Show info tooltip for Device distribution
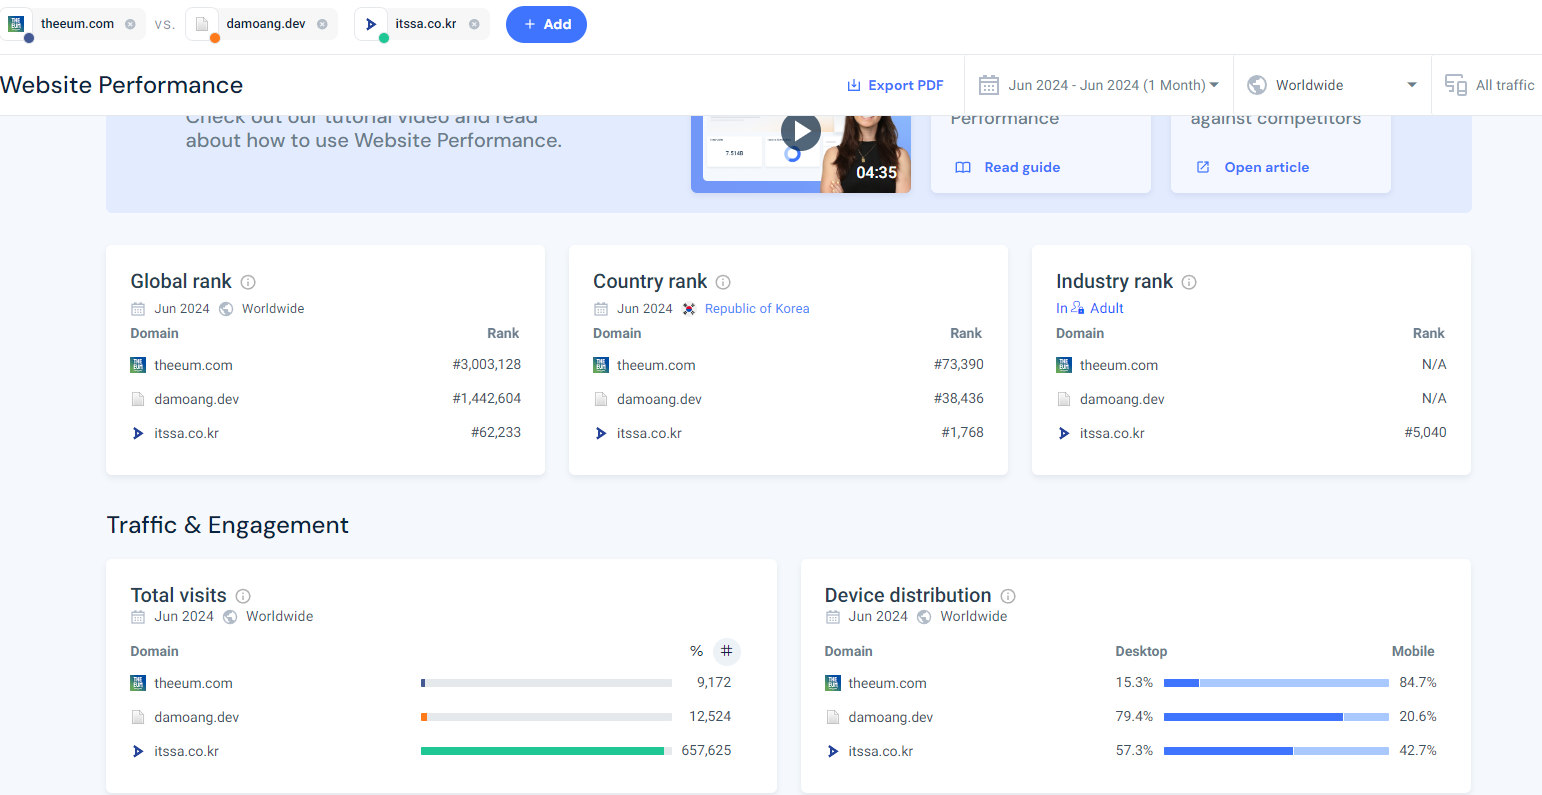Image resolution: width=1542 pixels, height=795 pixels. point(1008,596)
